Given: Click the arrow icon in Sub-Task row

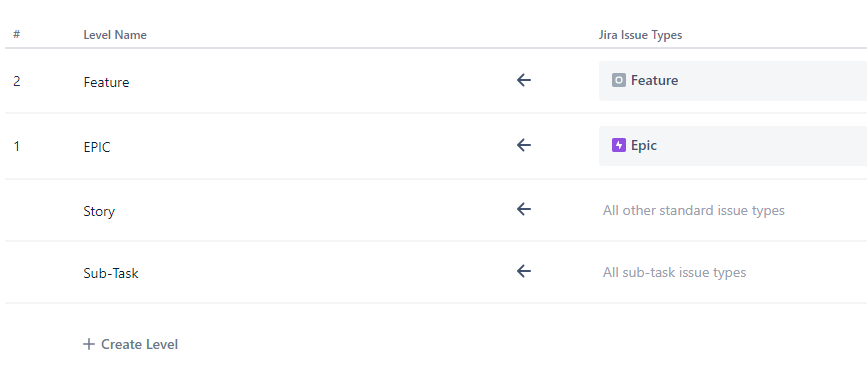Looking at the screenshot, I should pyautogui.click(x=524, y=271).
